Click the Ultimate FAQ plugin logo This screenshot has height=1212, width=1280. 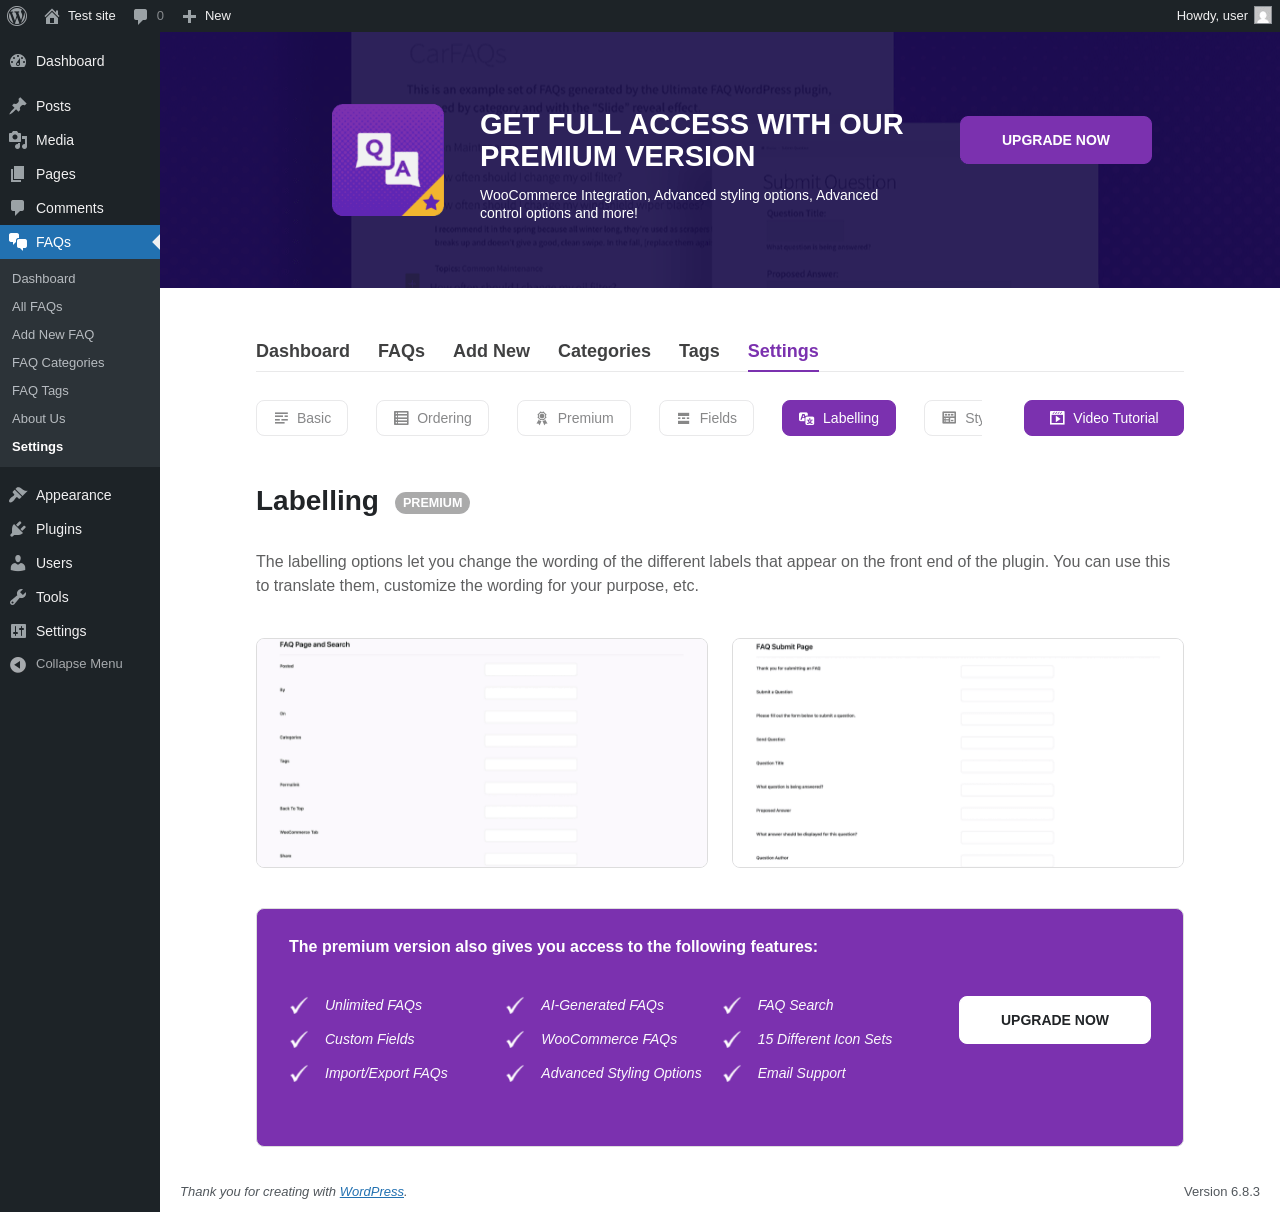pos(388,160)
